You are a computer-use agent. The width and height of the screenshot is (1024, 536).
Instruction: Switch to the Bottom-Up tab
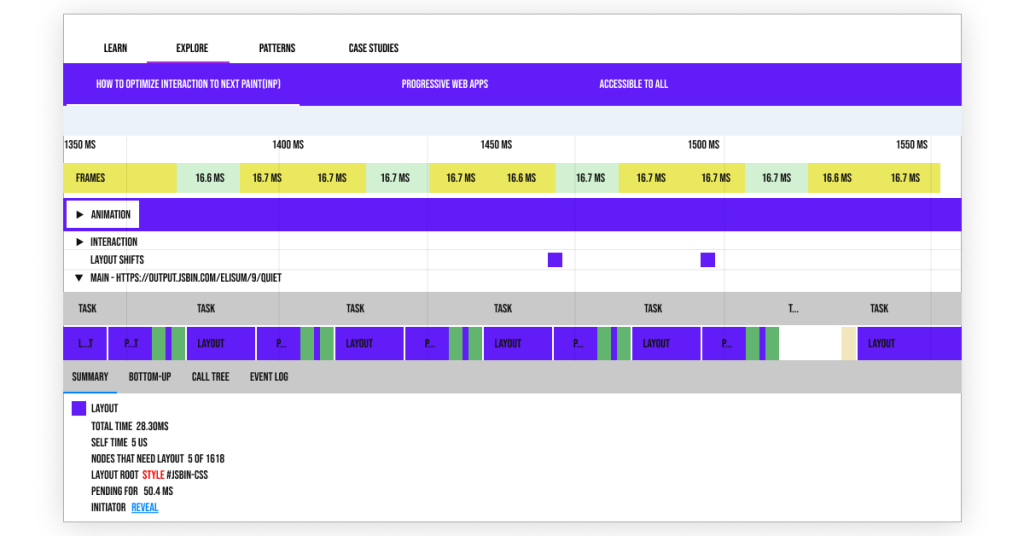[x=150, y=377]
